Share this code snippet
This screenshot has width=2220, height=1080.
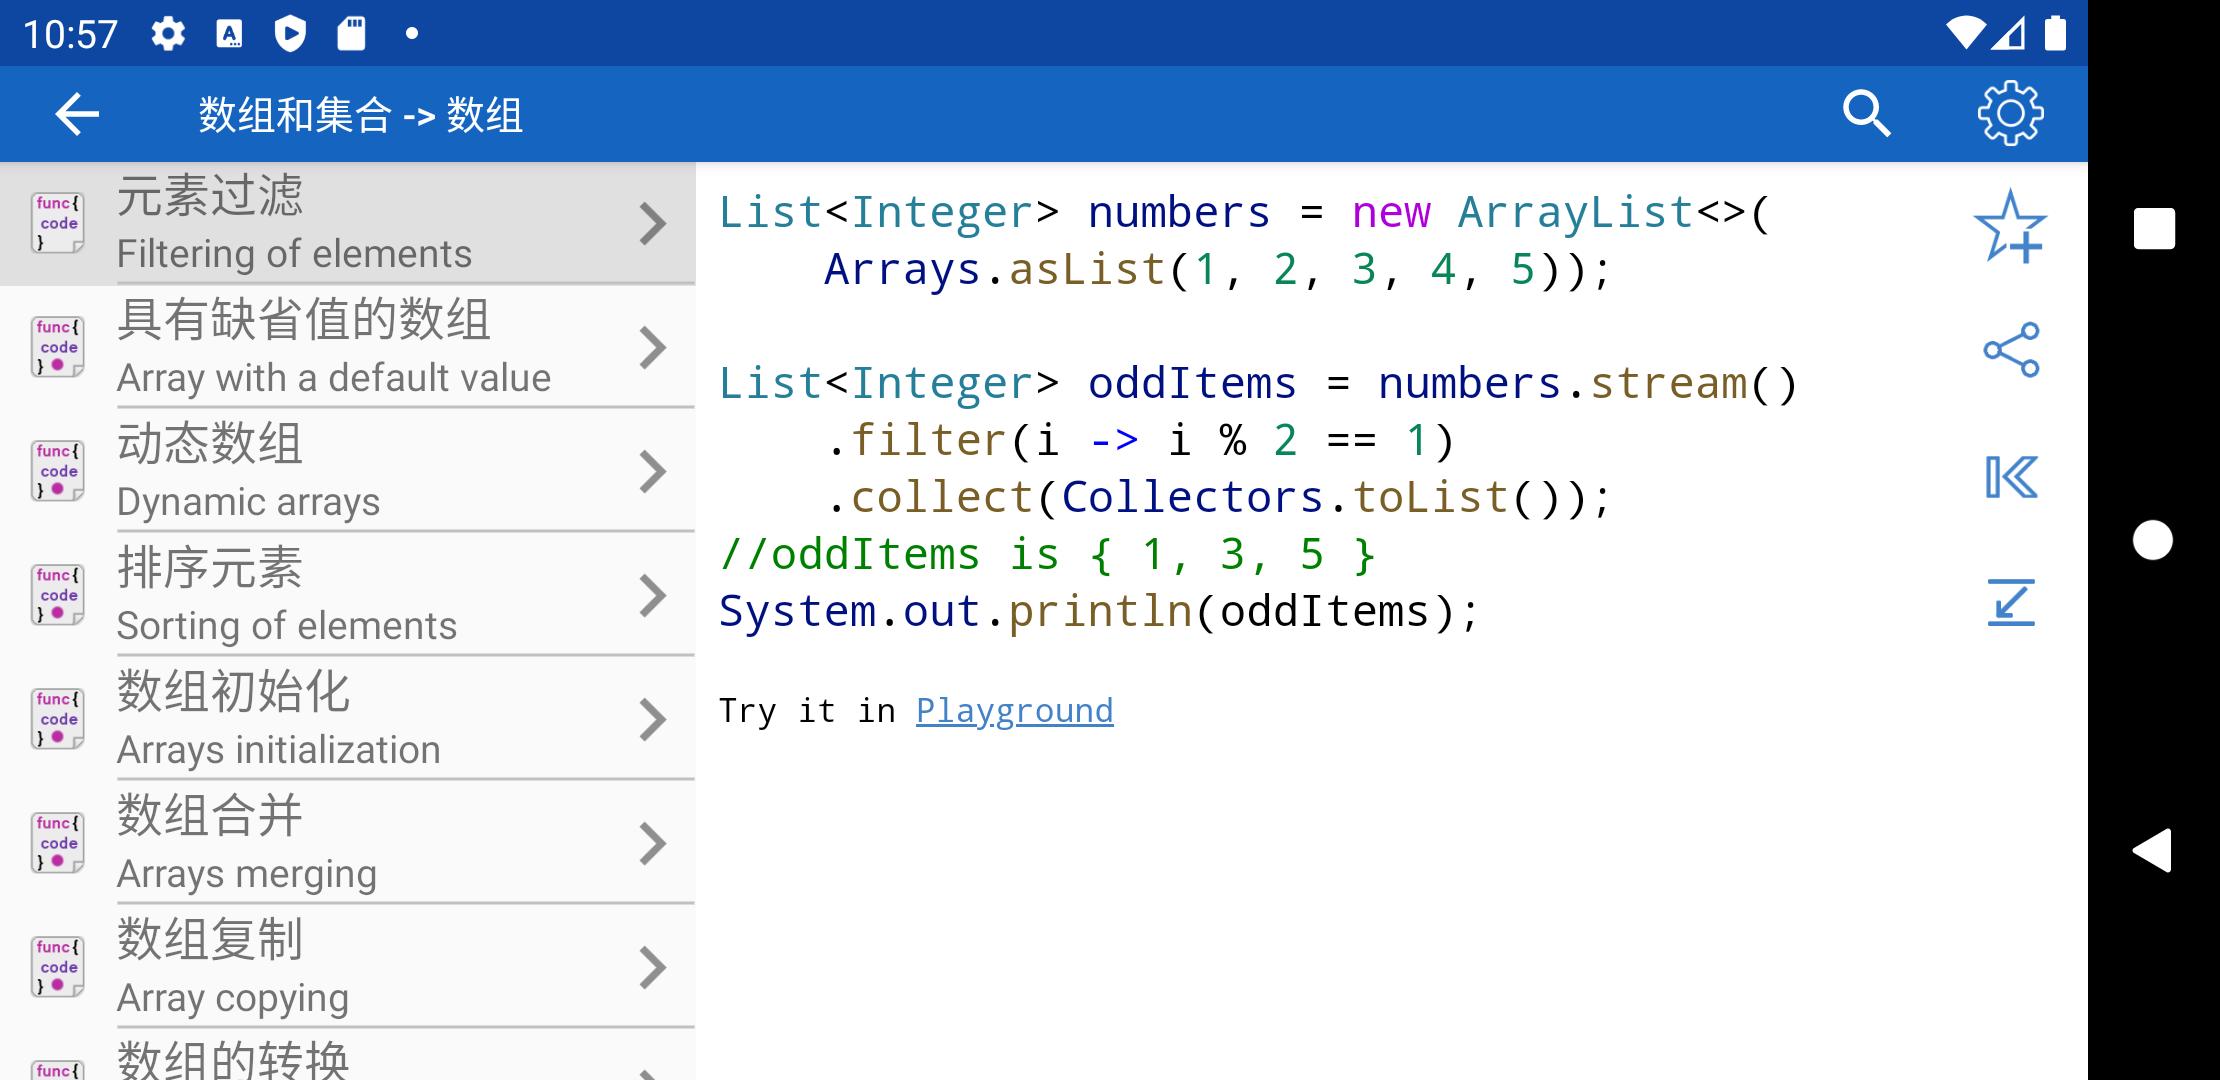click(2011, 349)
